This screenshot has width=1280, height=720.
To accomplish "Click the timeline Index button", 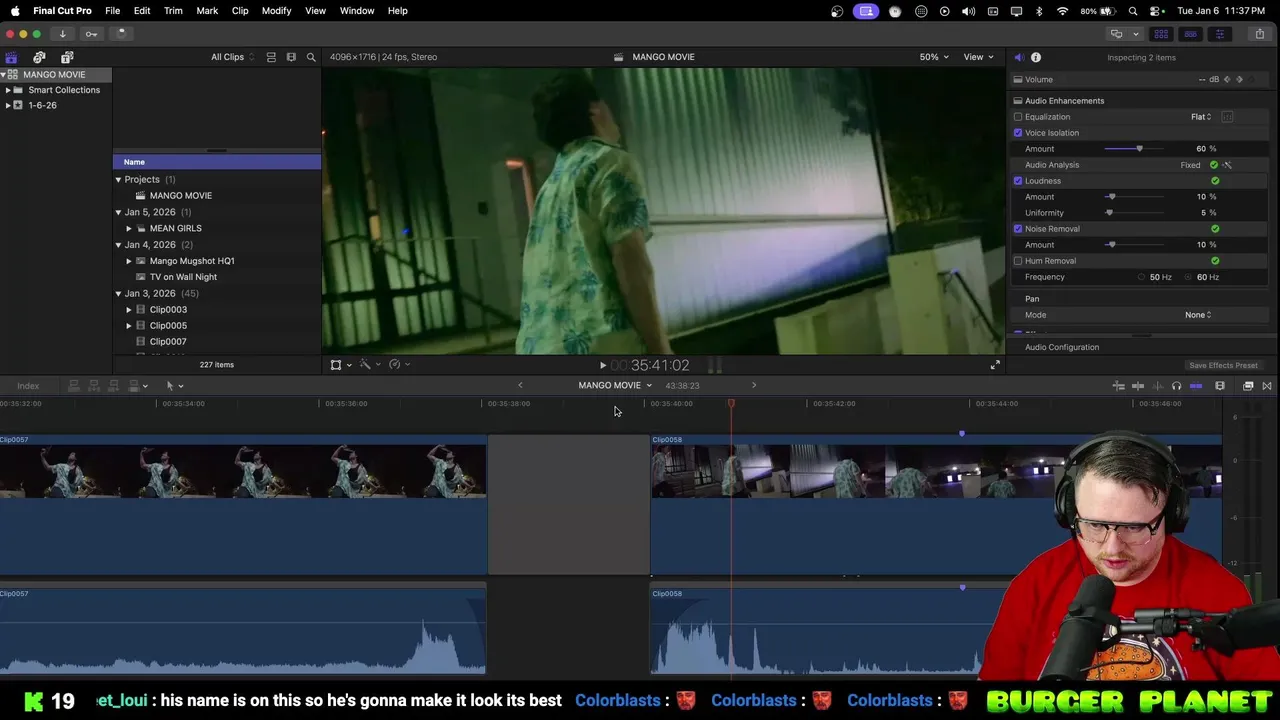I will pos(28,386).
